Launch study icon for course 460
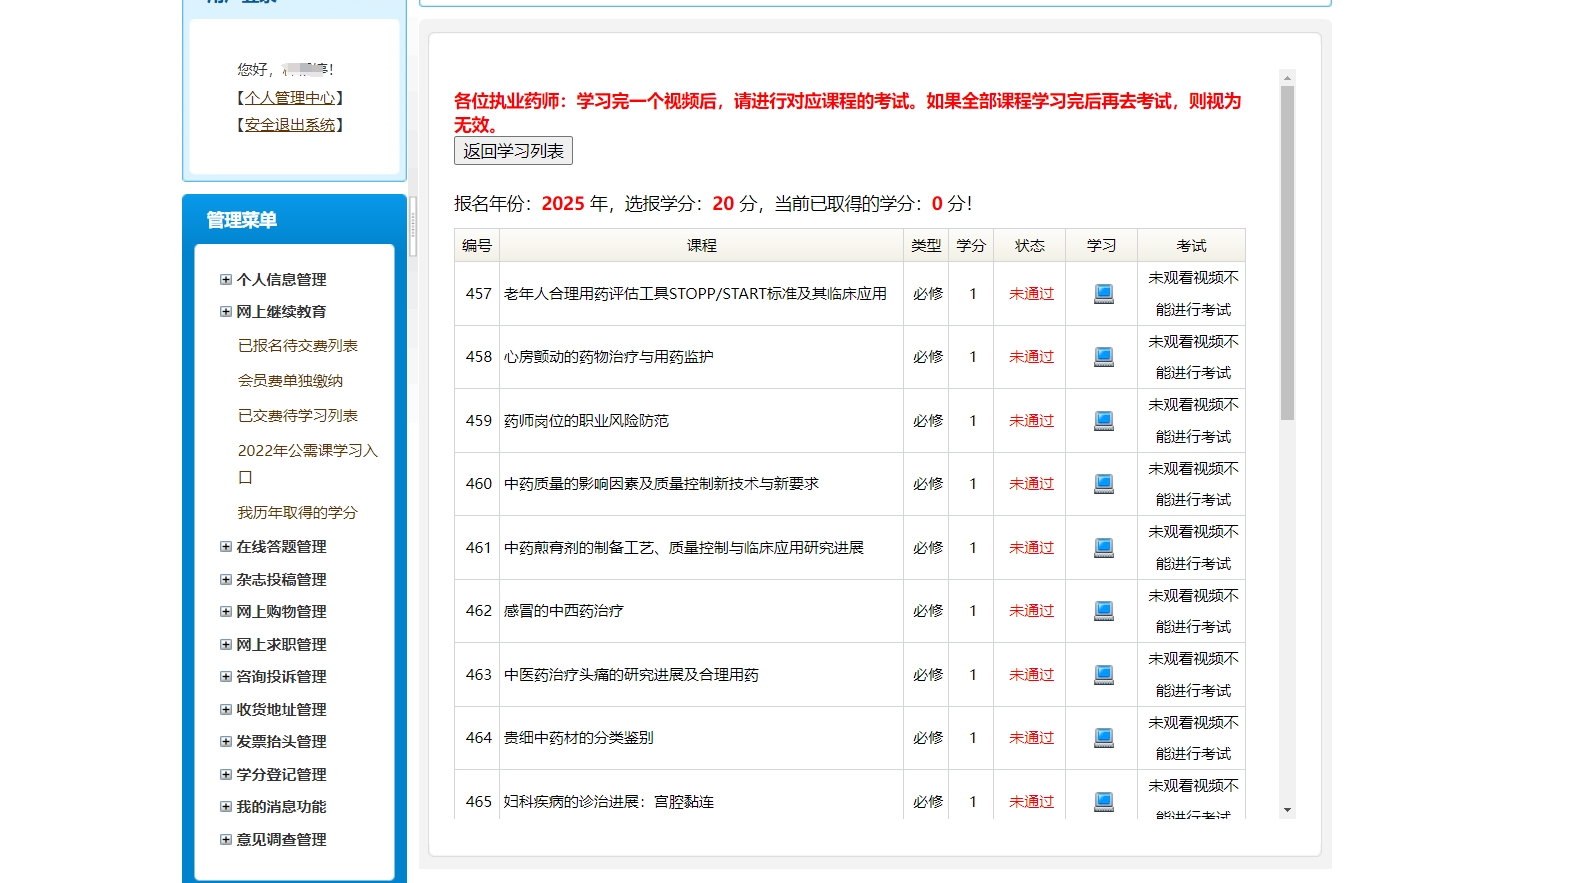The width and height of the screenshot is (1576, 883). [1103, 484]
